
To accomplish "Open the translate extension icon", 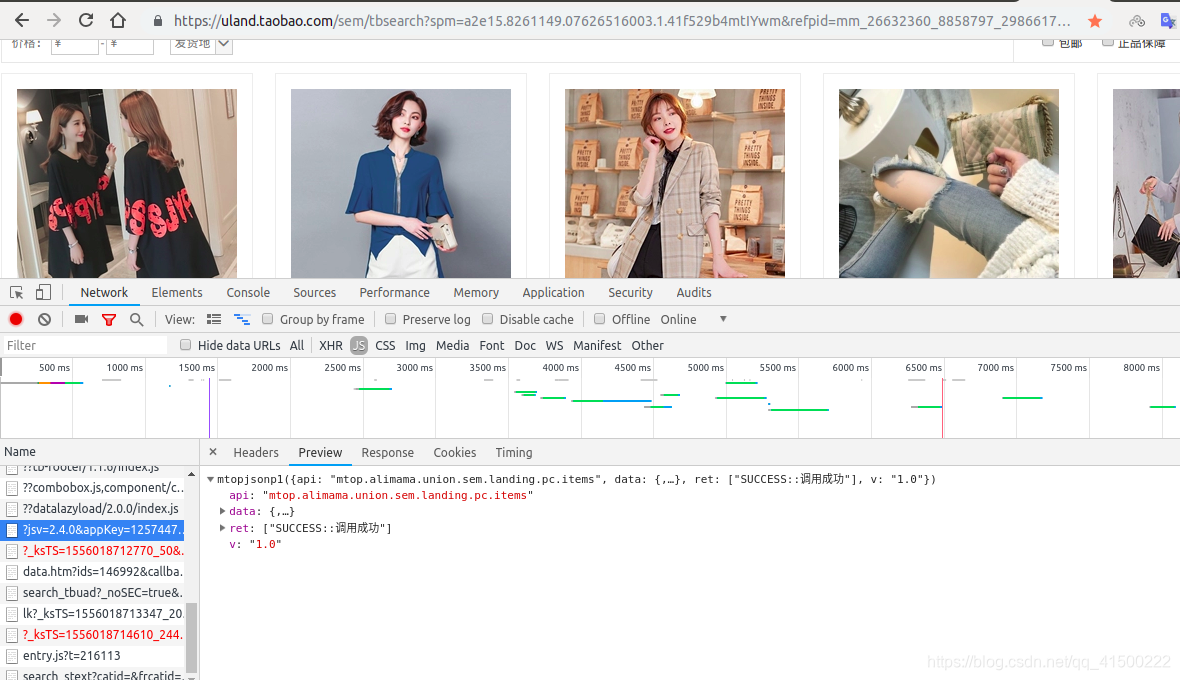I will tap(1167, 21).
